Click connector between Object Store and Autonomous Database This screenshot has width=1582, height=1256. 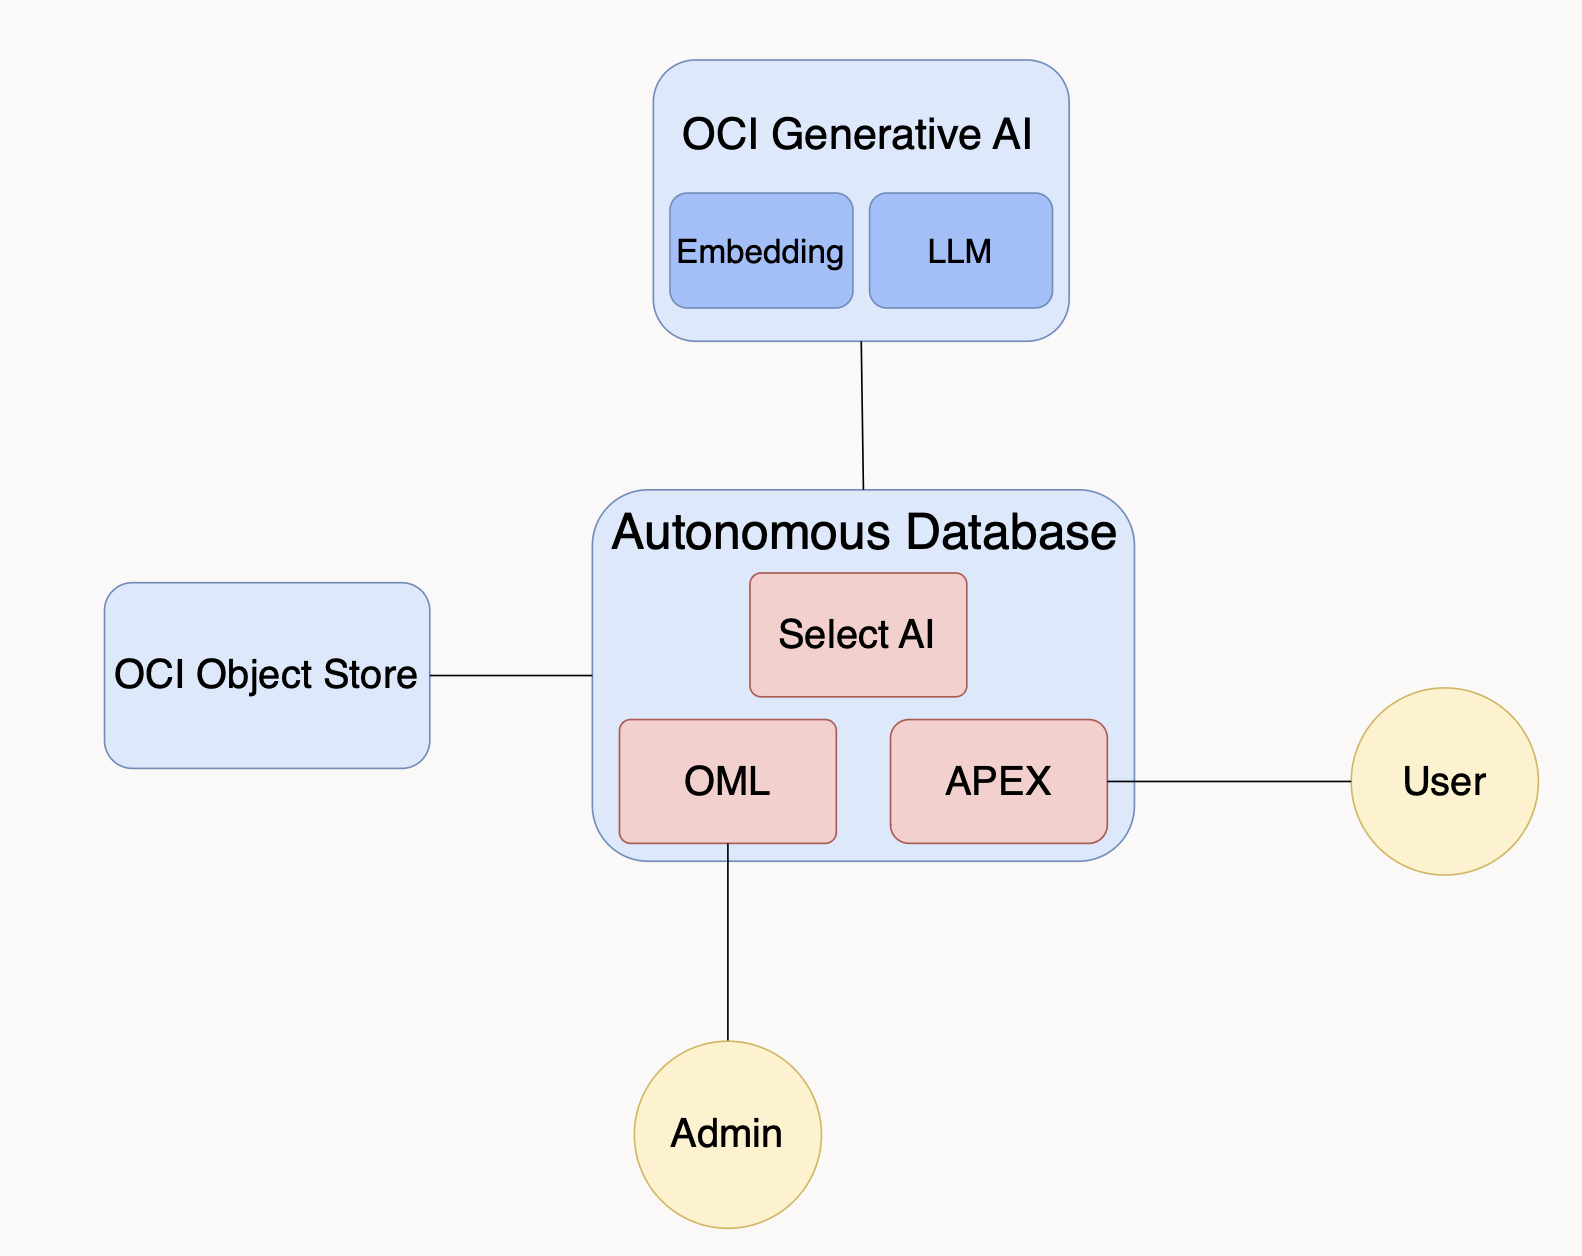[511, 675]
